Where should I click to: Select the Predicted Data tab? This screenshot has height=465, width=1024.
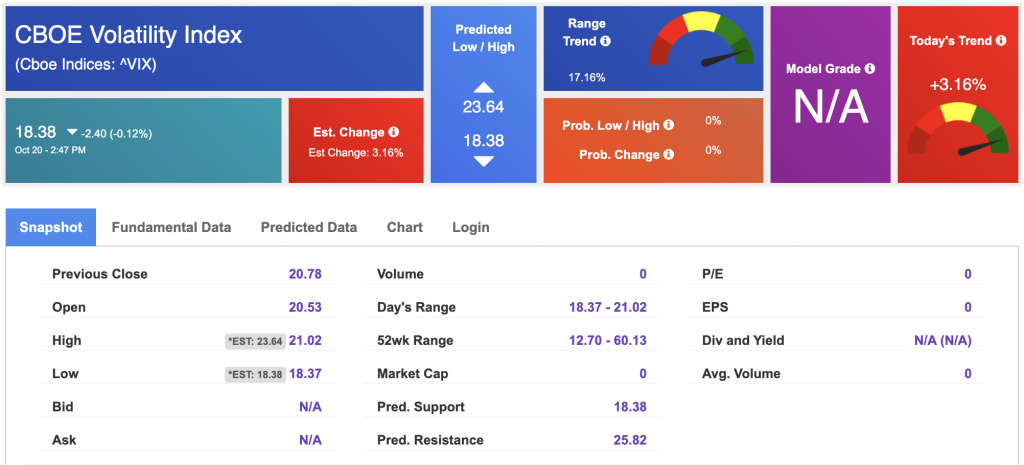(308, 227)
